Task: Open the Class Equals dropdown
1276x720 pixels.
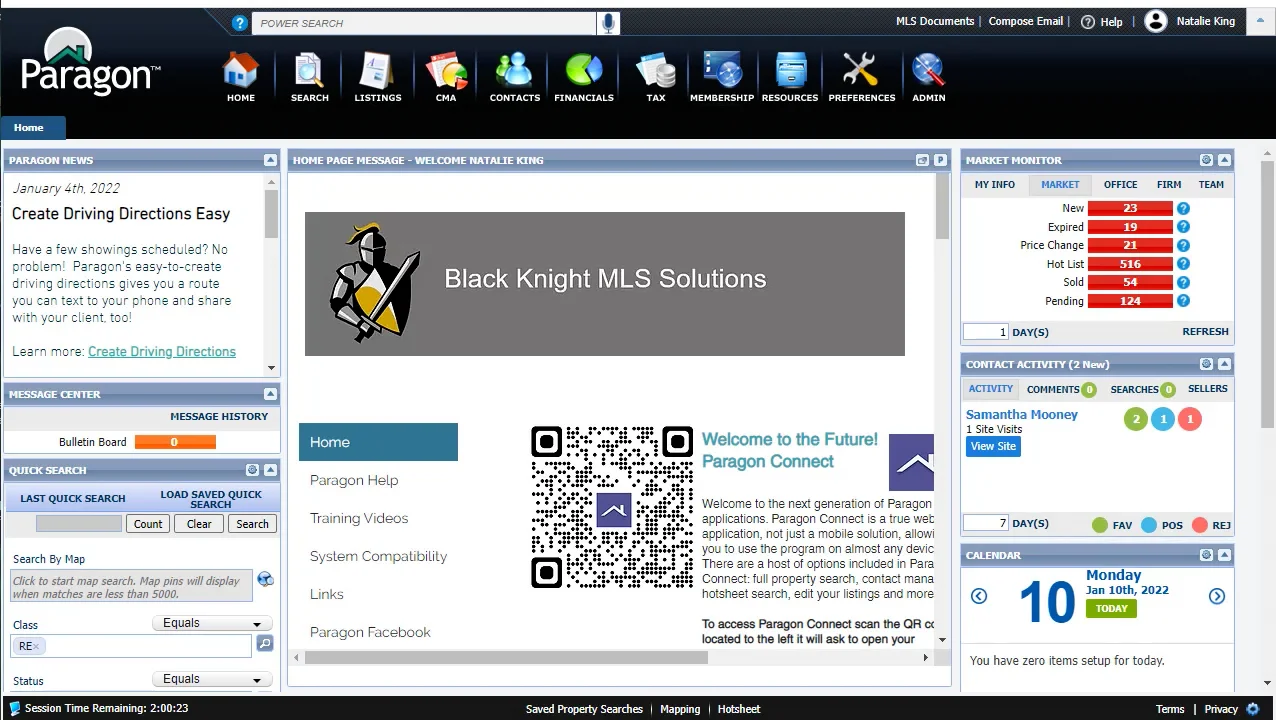Action: click(213, 623)
